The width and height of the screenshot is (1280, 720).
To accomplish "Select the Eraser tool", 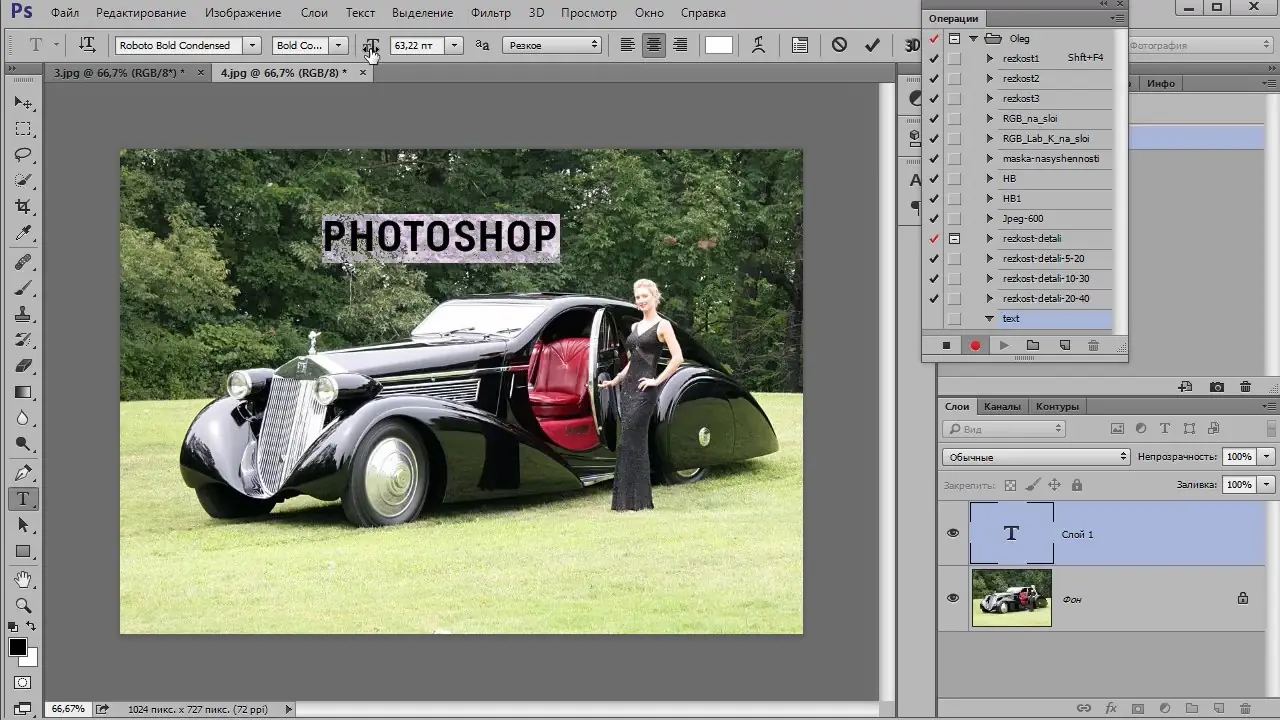I will [x=23, y=366].
